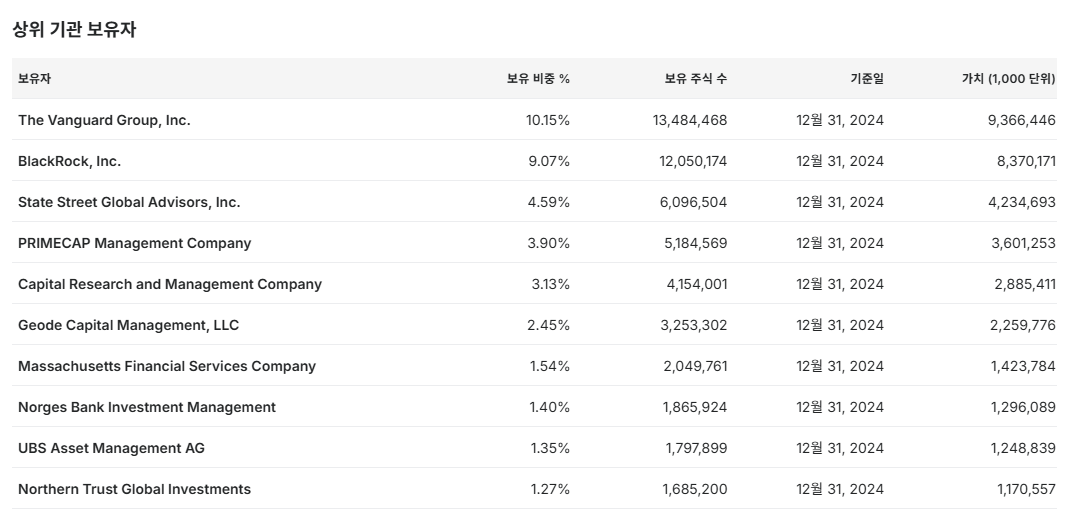Click shares value 1,685,200

[x=695, y=489]
